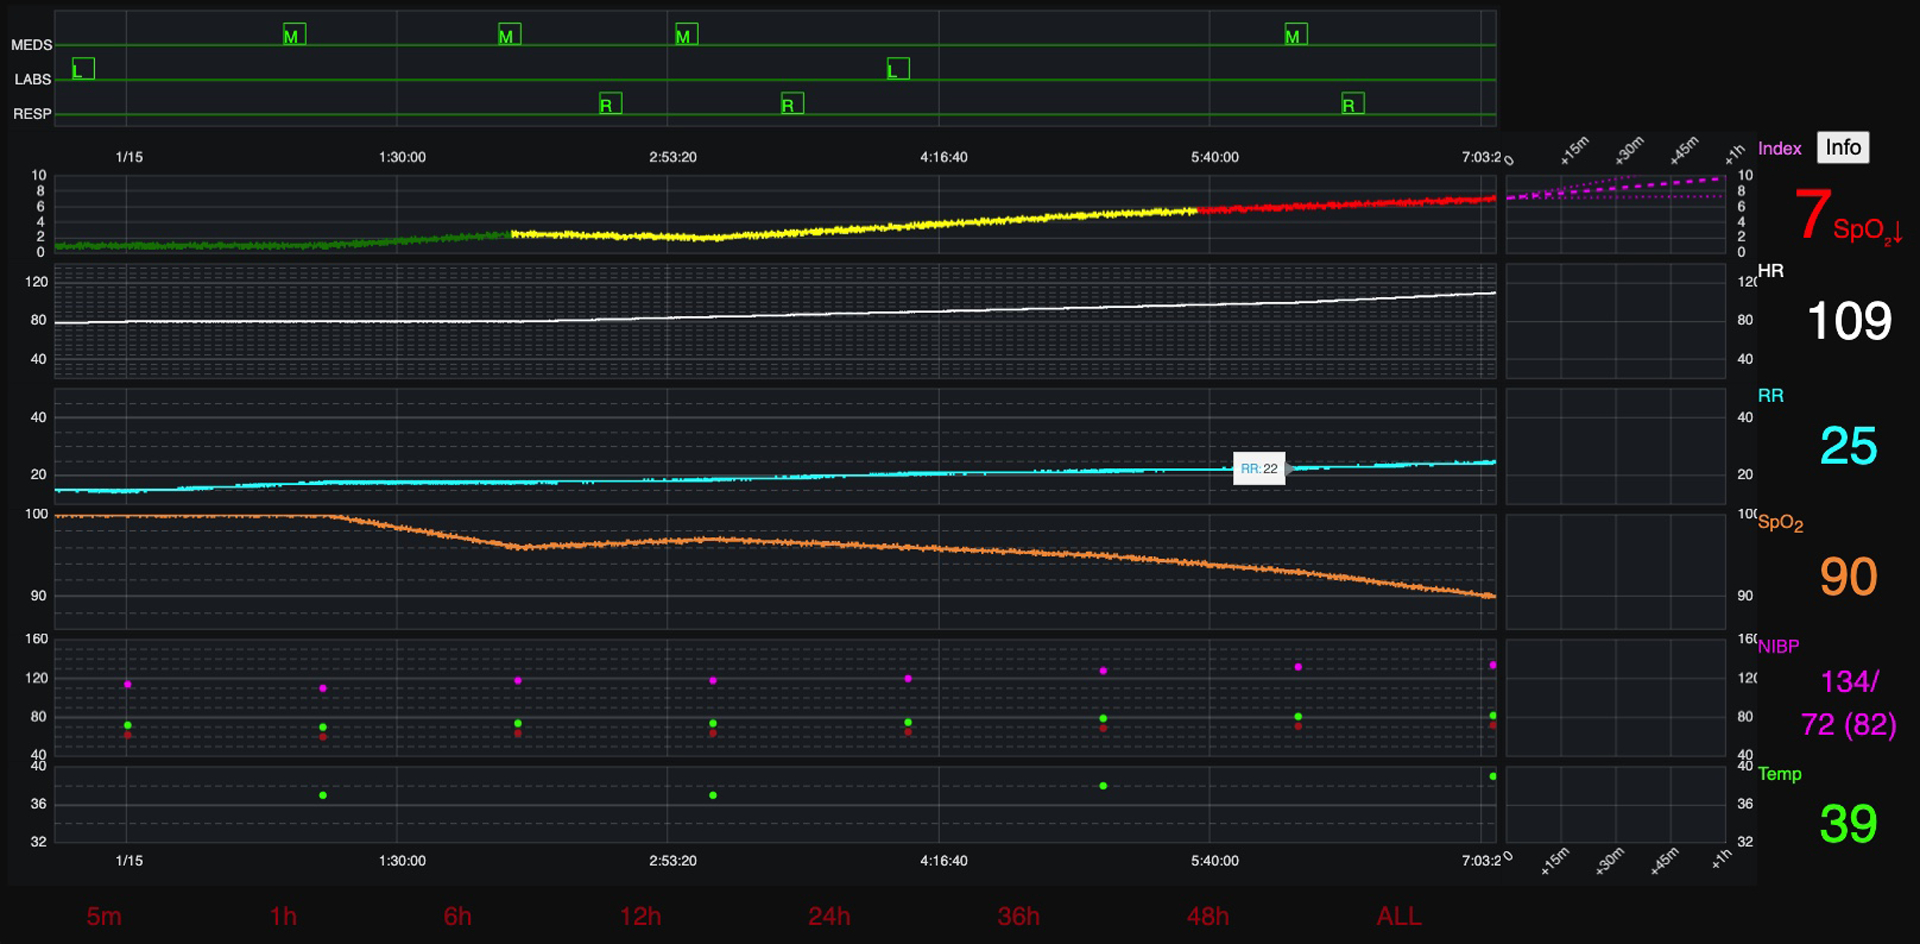Switch the view to 1h range

[x=283, y=916]
